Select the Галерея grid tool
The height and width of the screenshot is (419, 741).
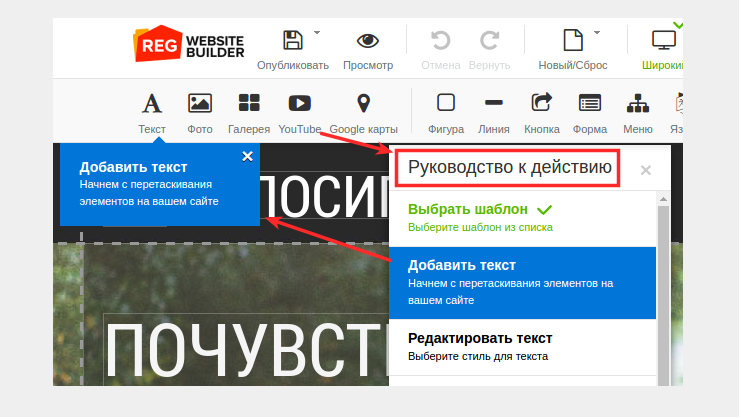pyautogui.click(x=249, y=113)
